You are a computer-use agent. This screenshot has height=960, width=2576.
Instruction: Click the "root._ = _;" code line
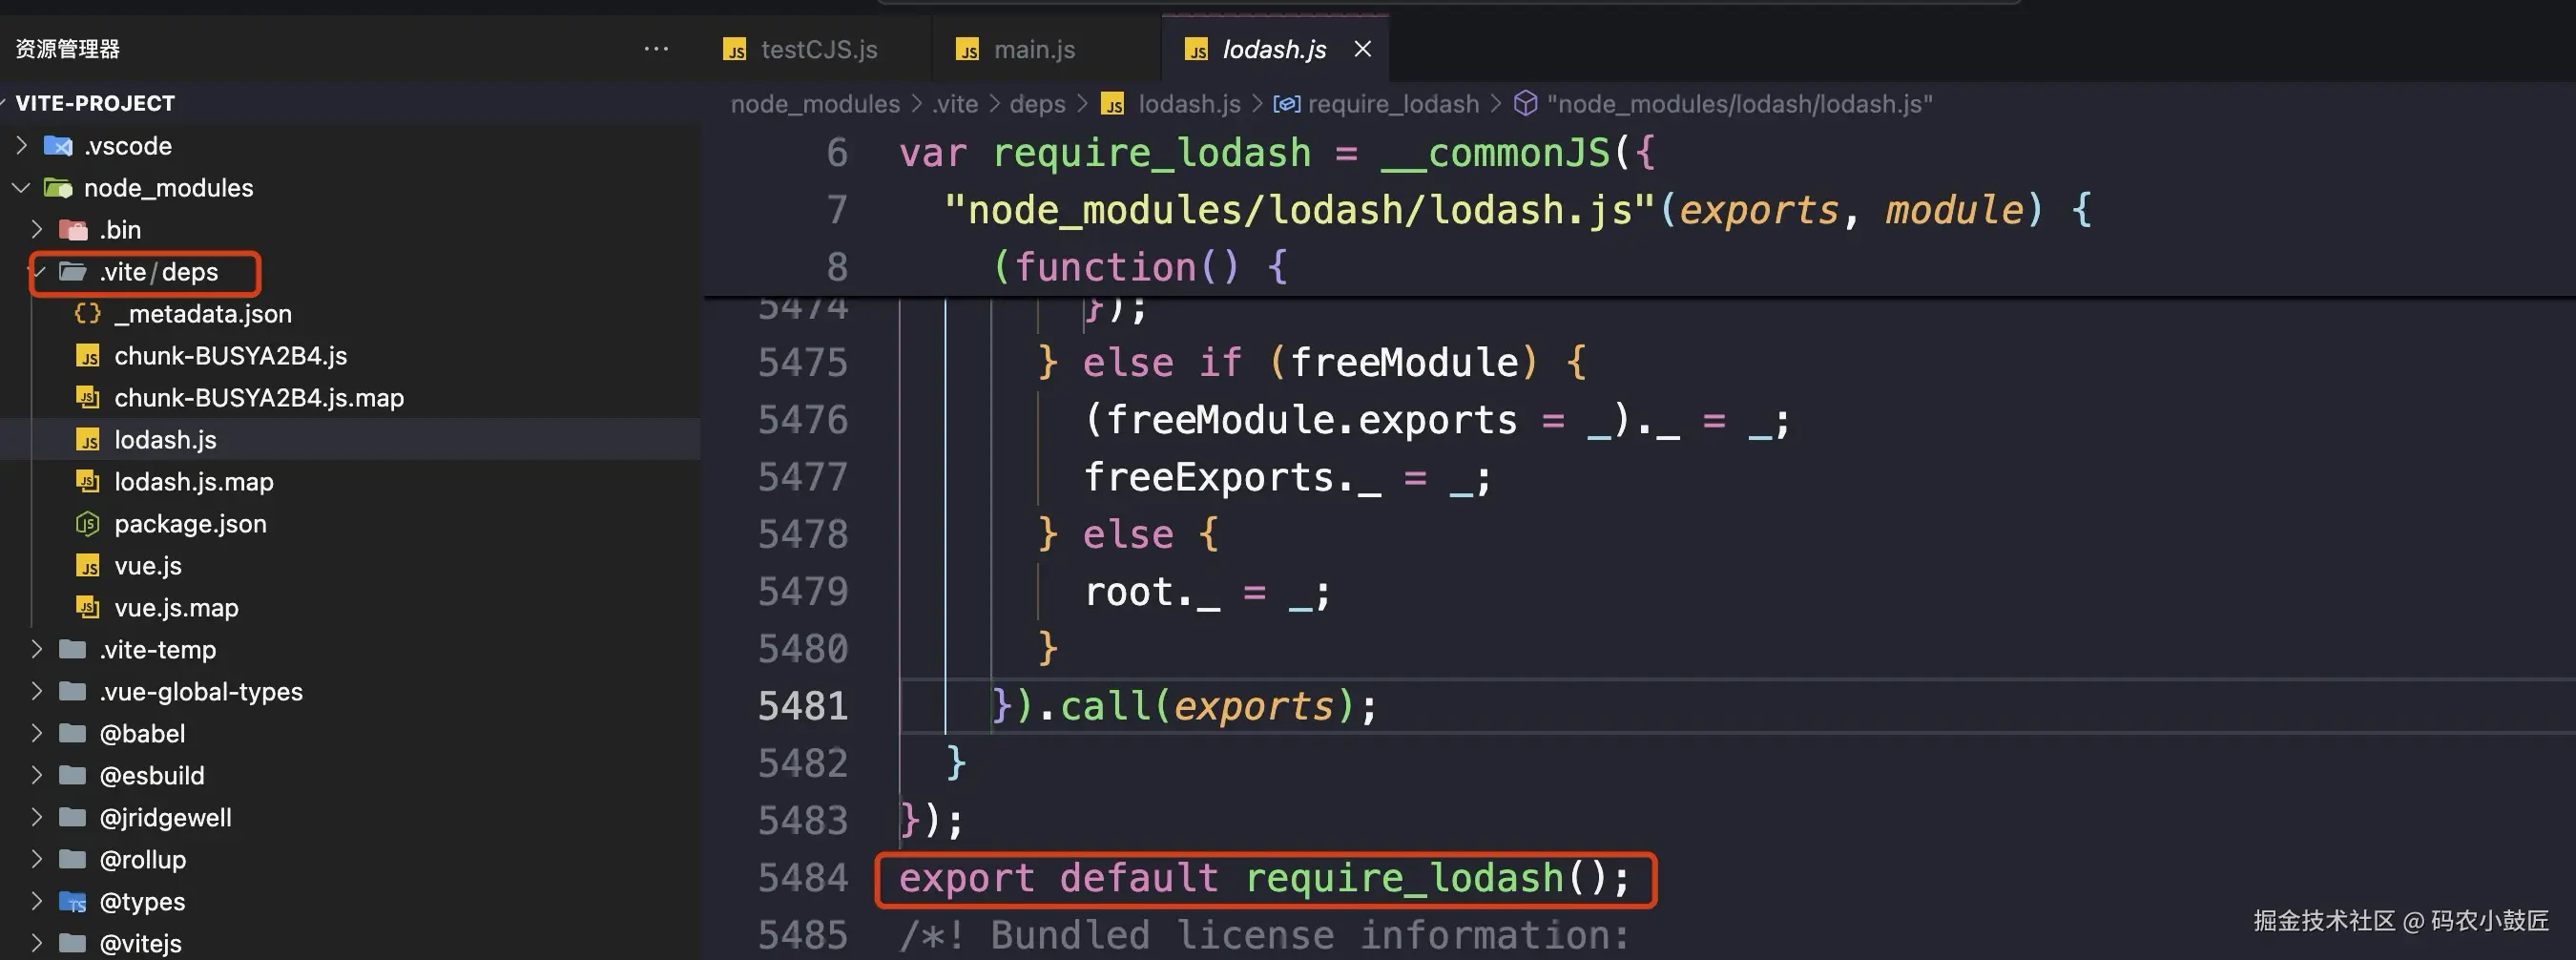coord(1207,592)
